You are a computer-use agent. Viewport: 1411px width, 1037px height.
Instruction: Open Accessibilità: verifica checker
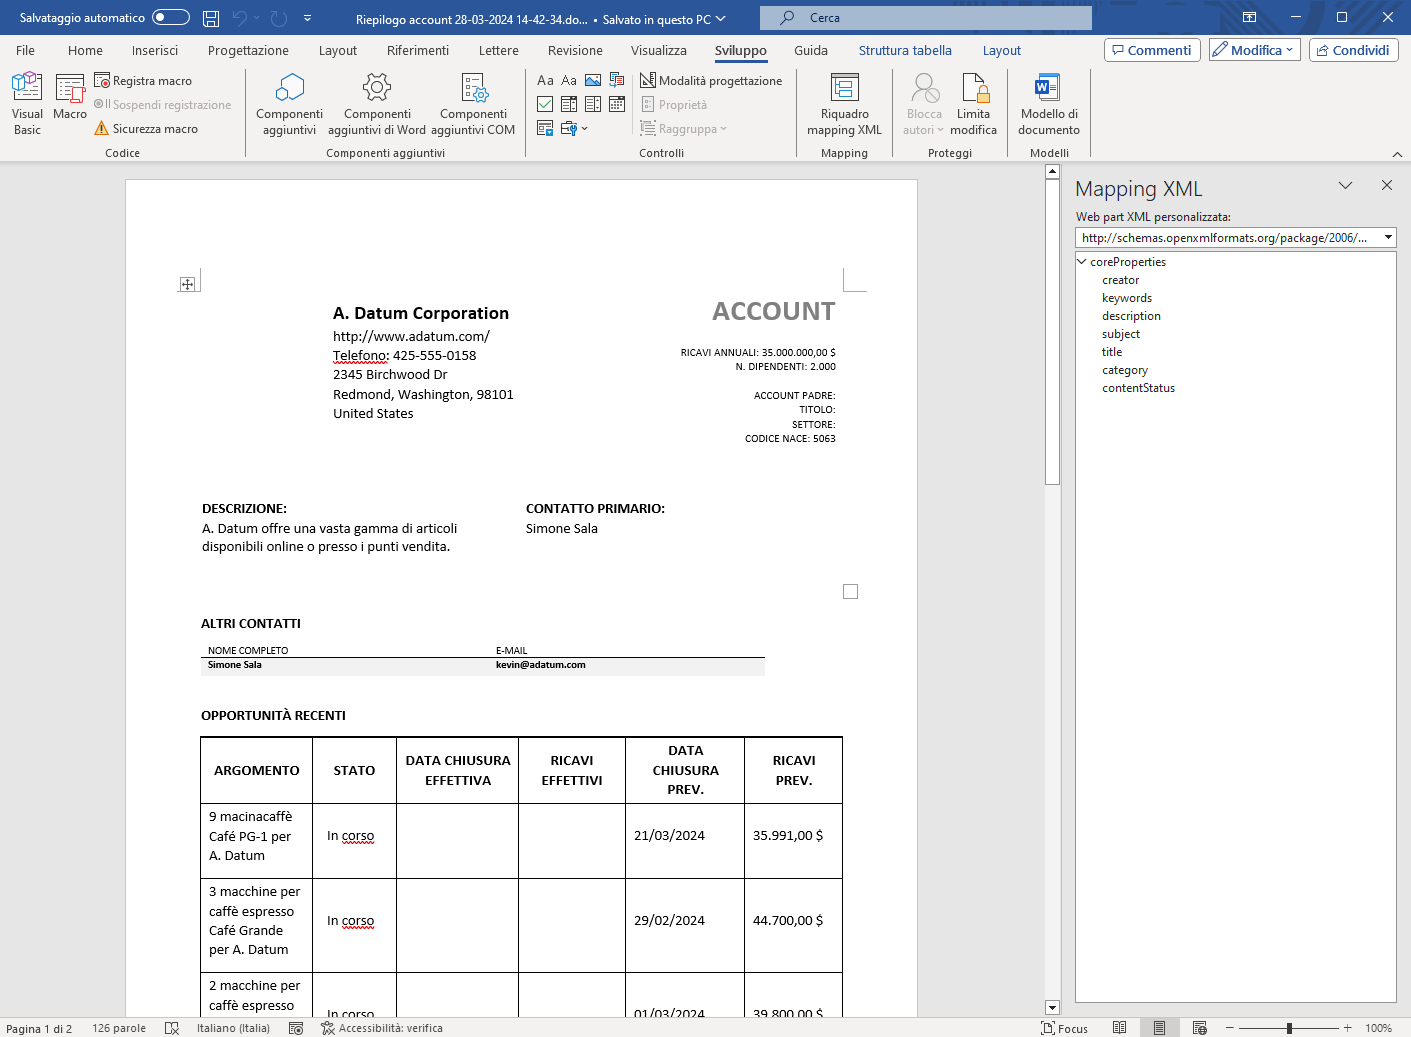(x=381, y=1028)
